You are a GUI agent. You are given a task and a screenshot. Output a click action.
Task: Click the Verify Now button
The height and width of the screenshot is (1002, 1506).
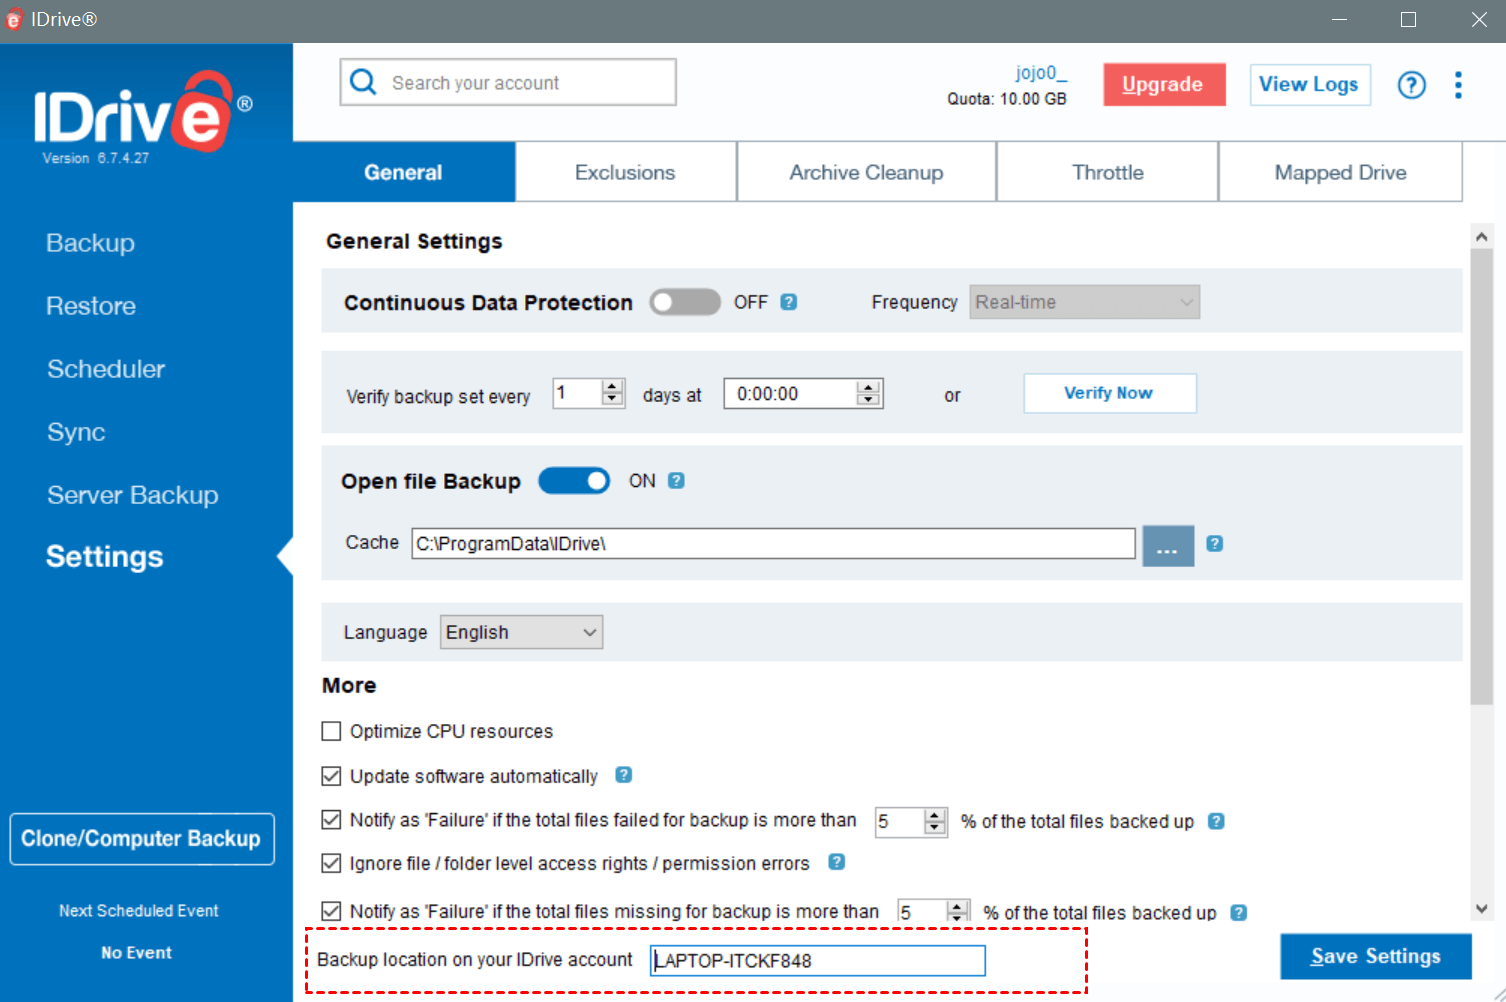1109,393
